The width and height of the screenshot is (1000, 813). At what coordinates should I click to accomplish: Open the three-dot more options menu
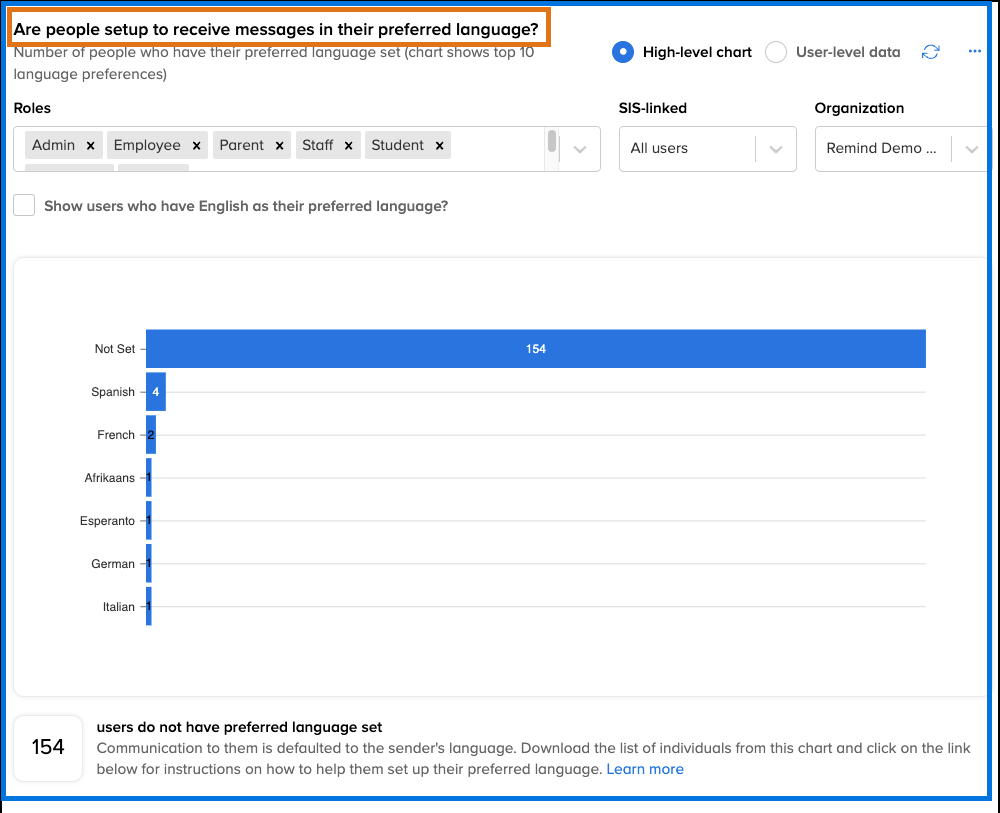coord(975,52)
